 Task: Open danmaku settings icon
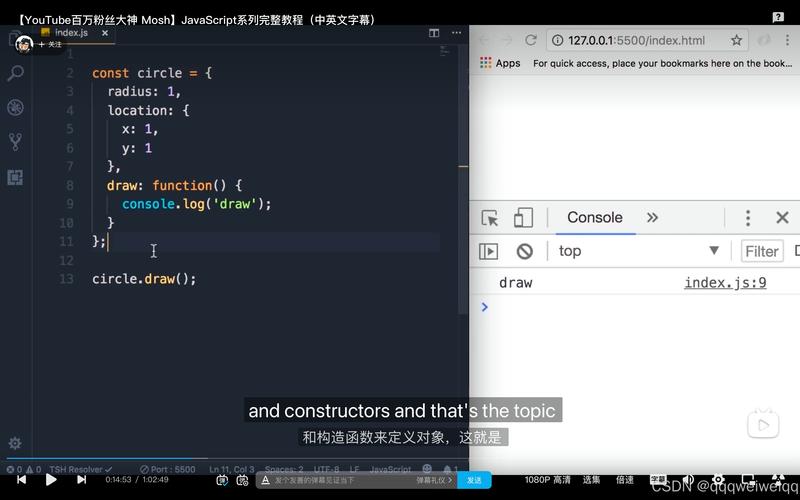point(242,480)
